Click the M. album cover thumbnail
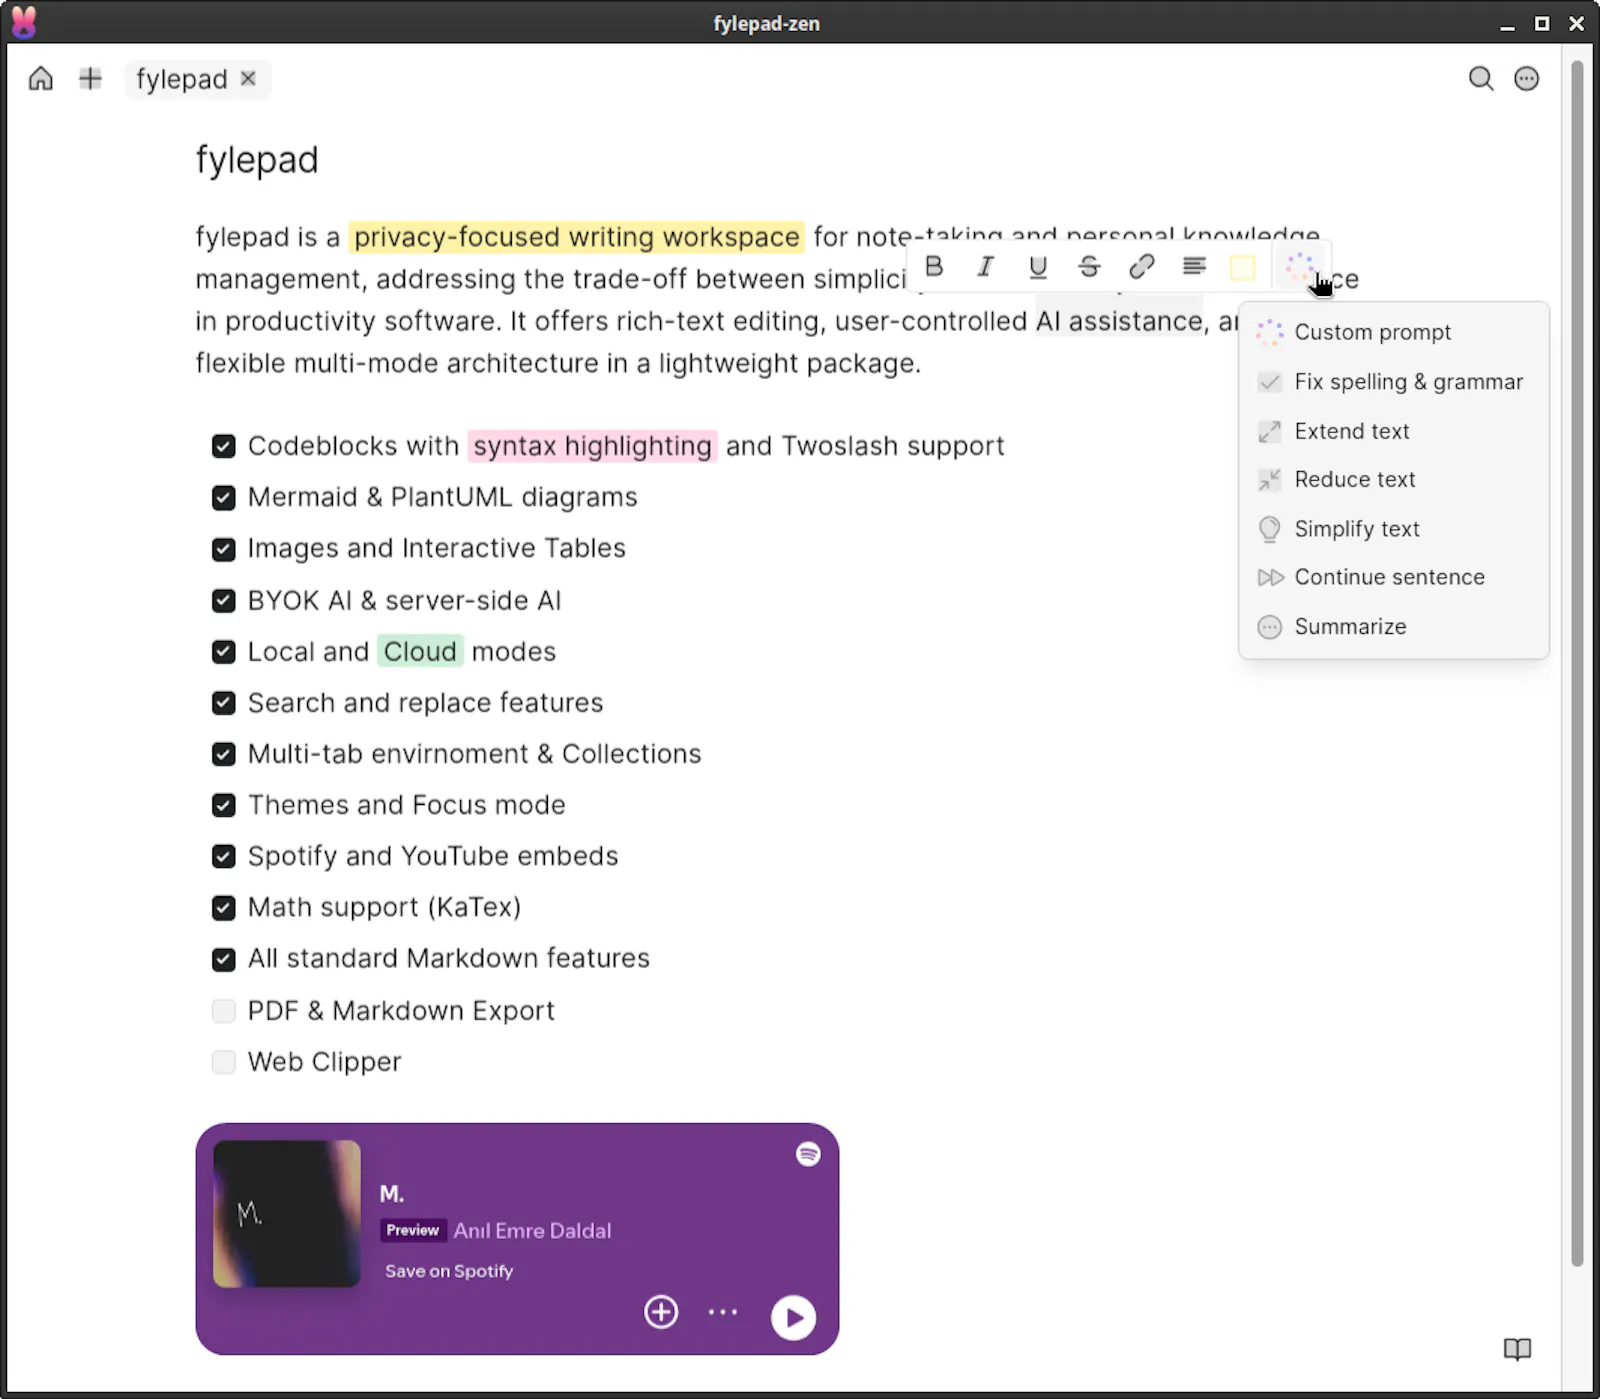The image size is (1600, 1399). pos(287,1214)
